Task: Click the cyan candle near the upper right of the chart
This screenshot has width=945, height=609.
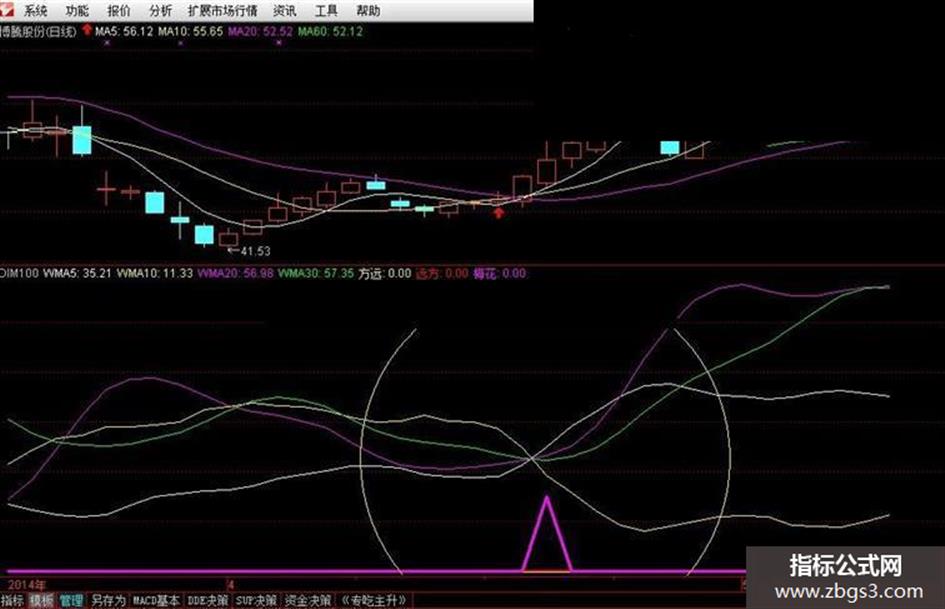Action: click(670, 148)
